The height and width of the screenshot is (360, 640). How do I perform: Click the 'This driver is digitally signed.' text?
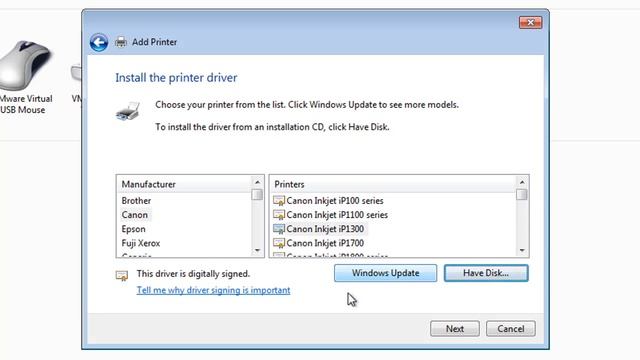point(193,274)
